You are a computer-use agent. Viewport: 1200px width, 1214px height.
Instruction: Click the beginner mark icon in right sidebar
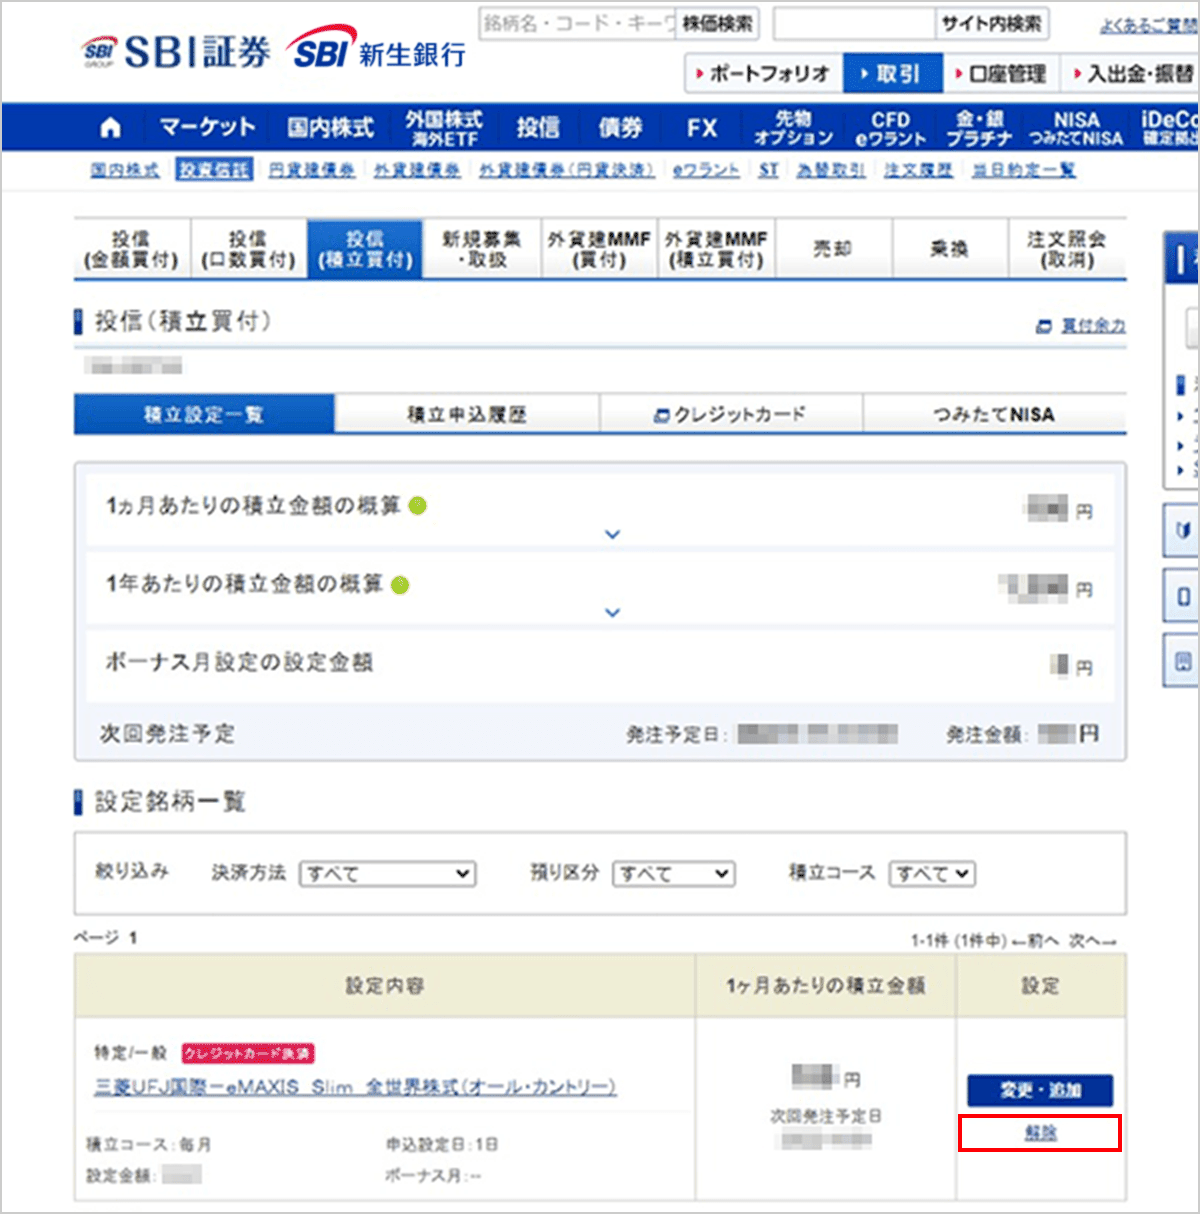(1183, 530)
